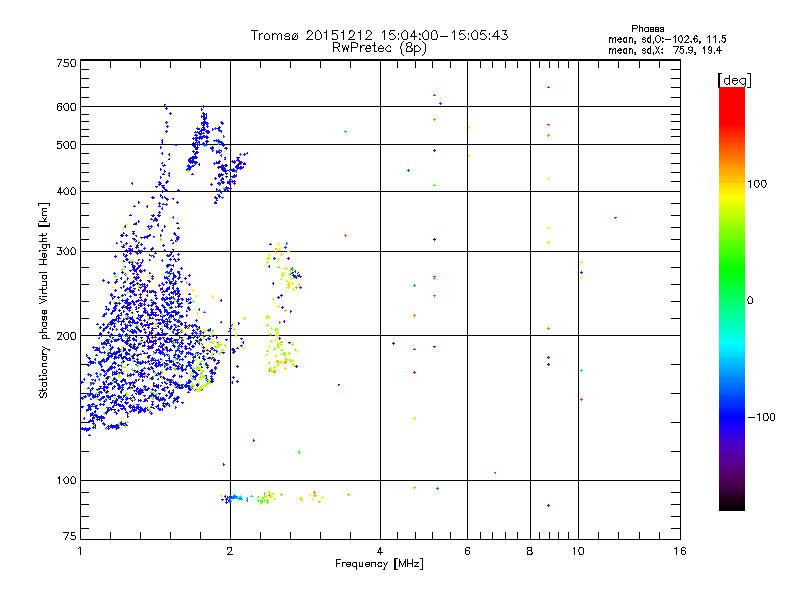Screen dimensions: 800x600
Task: Click the x-axis tick label '10'
Action: point(578,551)
